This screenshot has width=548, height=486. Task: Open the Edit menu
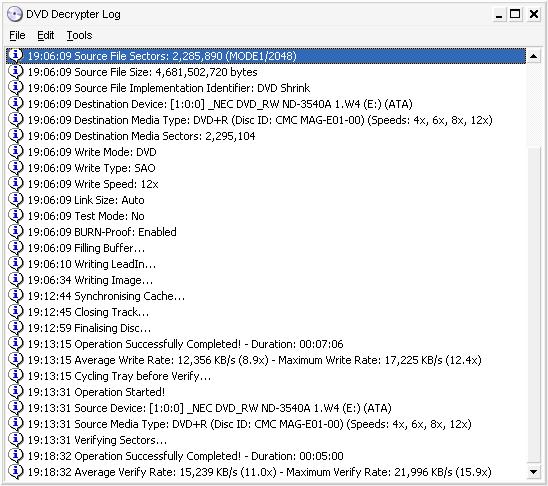tap(45, 35)
